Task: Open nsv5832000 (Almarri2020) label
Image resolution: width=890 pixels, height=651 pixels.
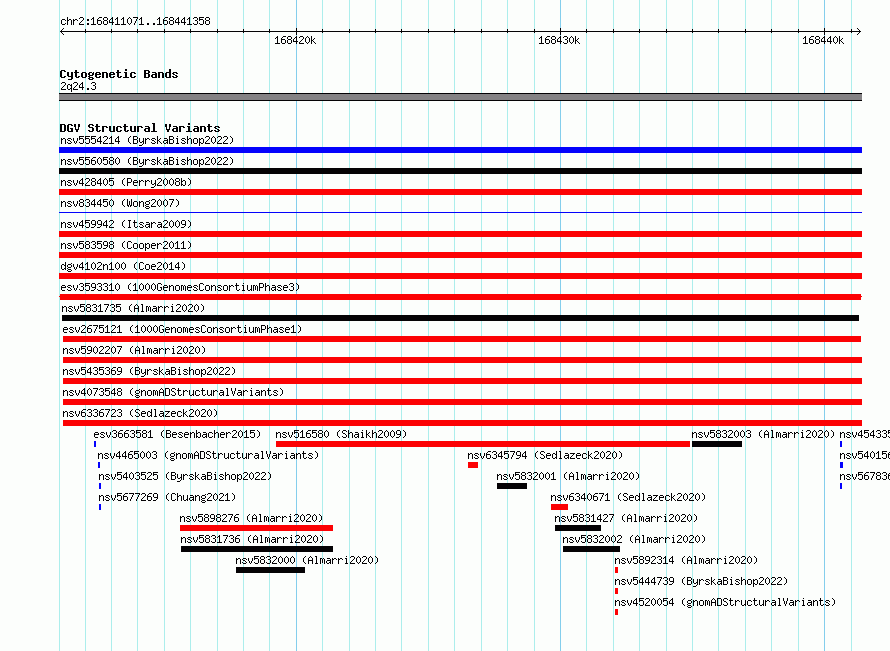Action: [307, 560]
